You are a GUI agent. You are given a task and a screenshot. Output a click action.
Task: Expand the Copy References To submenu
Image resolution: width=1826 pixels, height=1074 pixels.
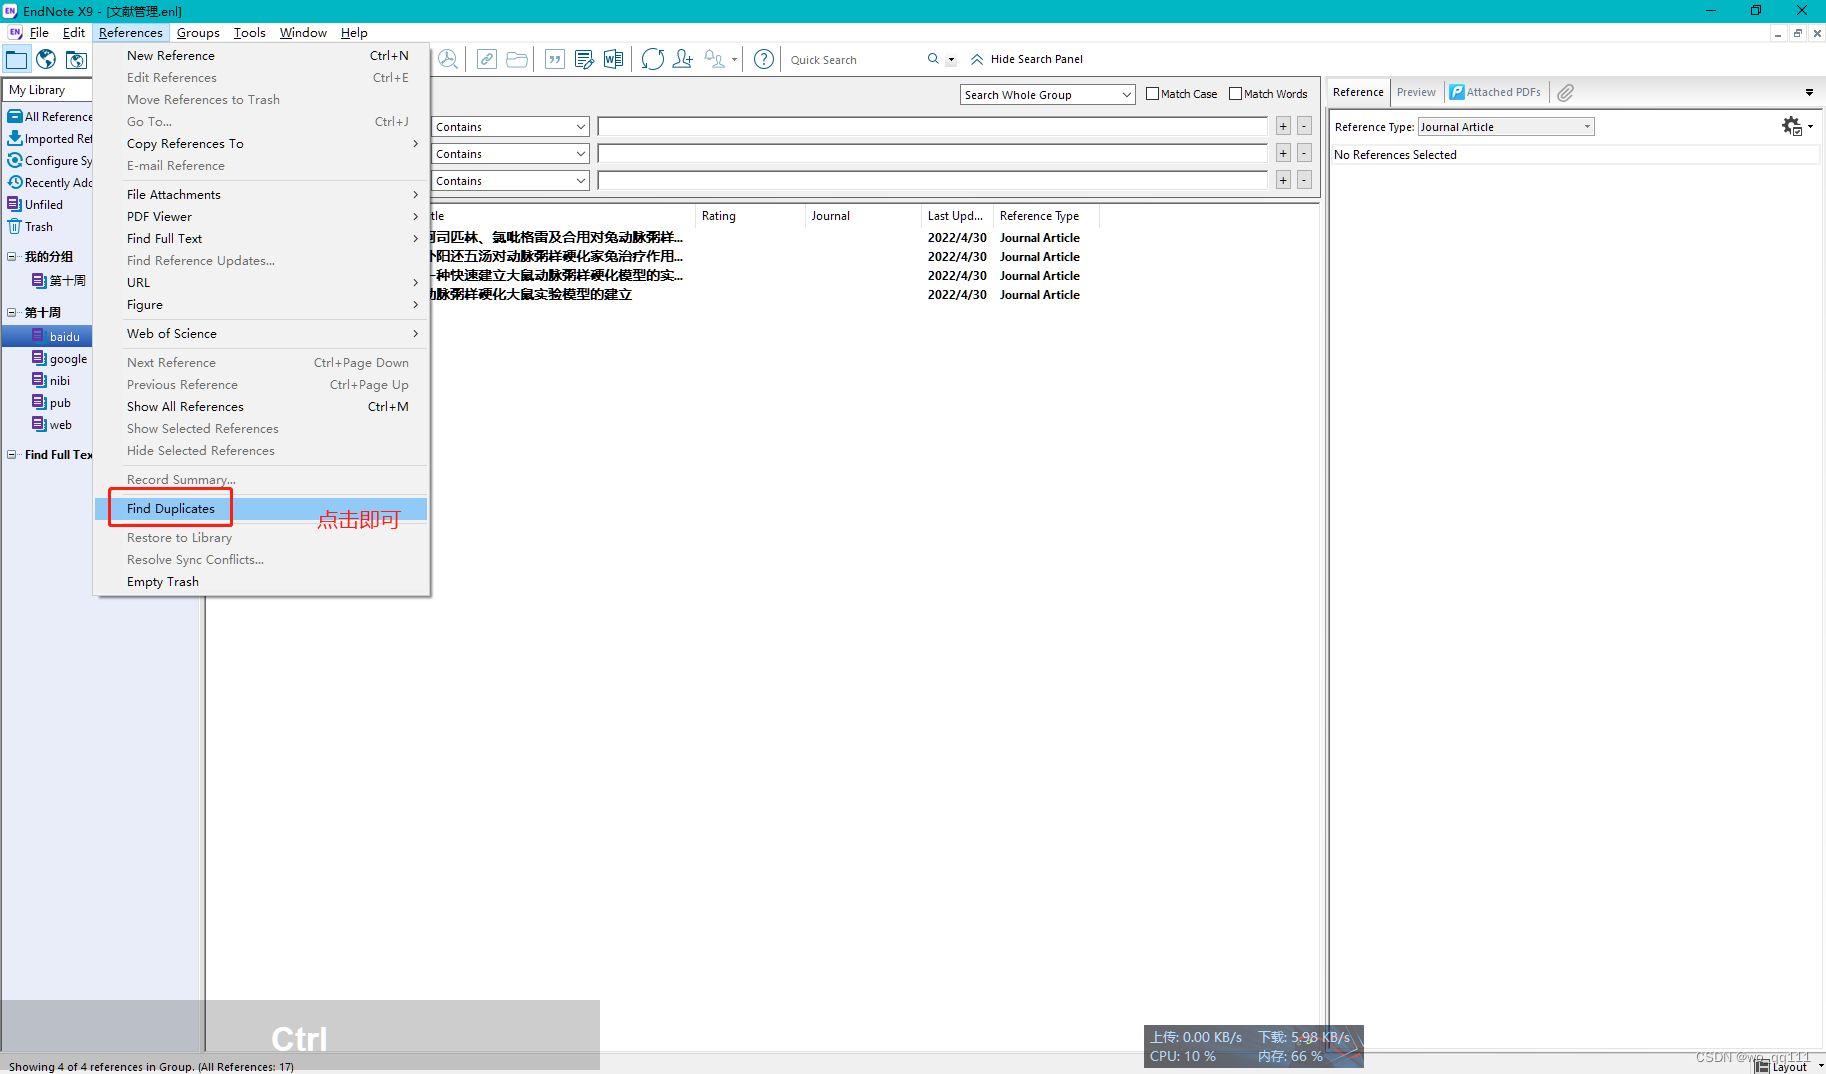(261, 144)
